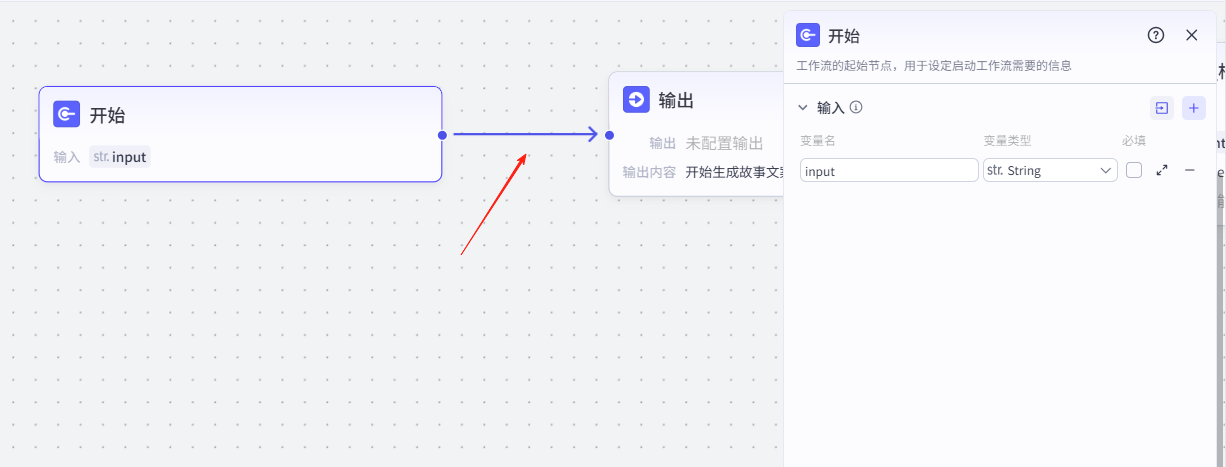Collapse the 输入 section chevron
Viewport: 1226px width, 467px height.
(803, 108)
